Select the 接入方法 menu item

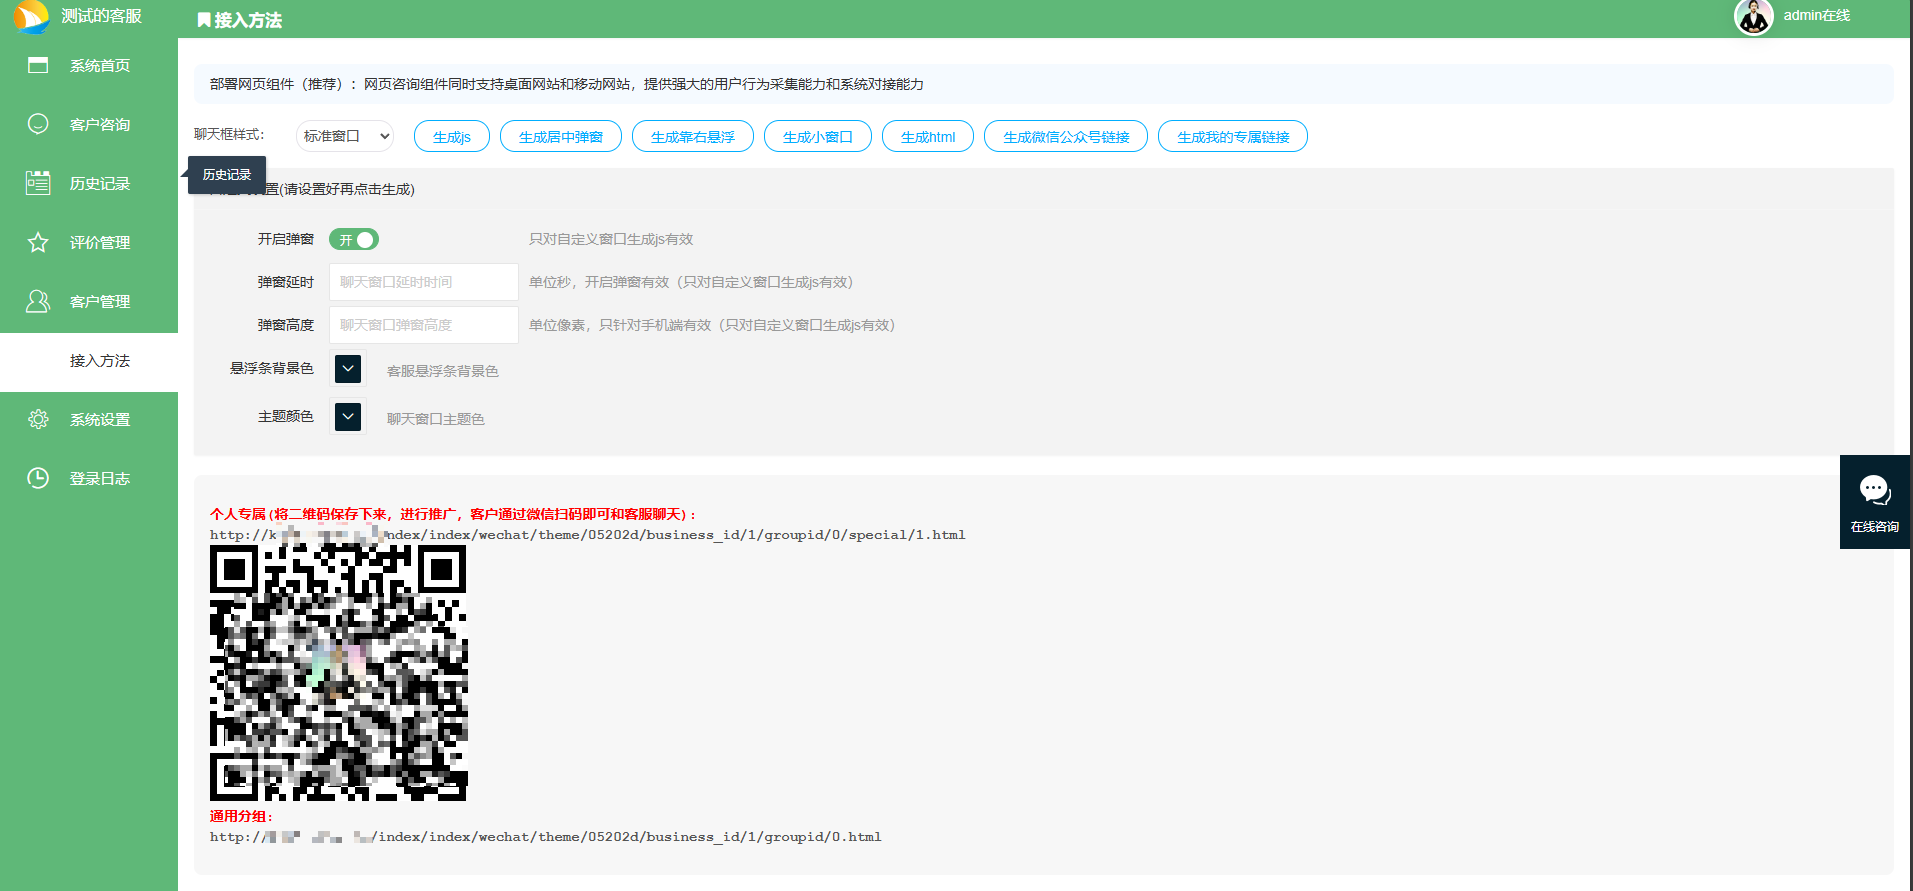pyautogui.click(x=99, y=361)
